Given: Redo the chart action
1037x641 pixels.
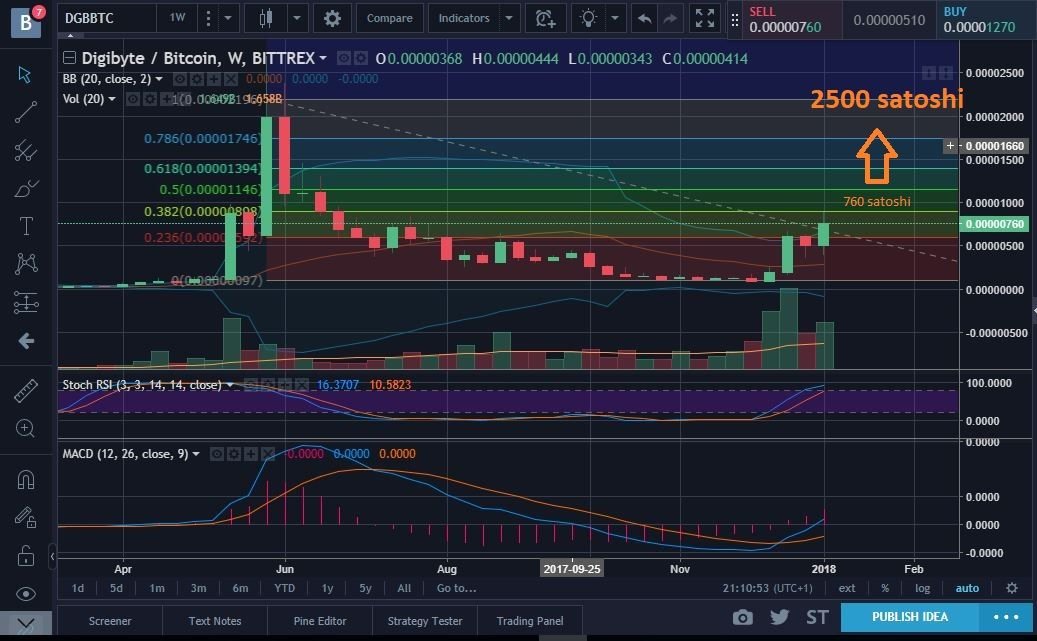Looking at the screenshot, I should coord(670,19).
